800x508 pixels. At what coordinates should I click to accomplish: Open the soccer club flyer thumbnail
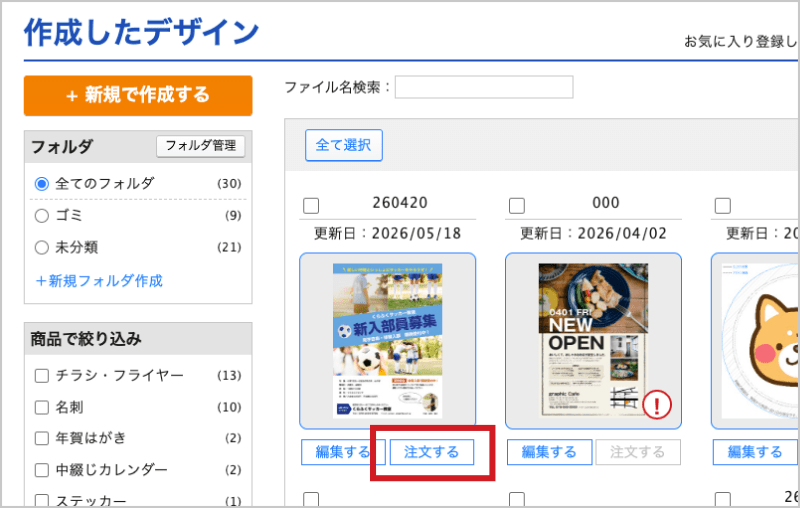pos(388,341)
